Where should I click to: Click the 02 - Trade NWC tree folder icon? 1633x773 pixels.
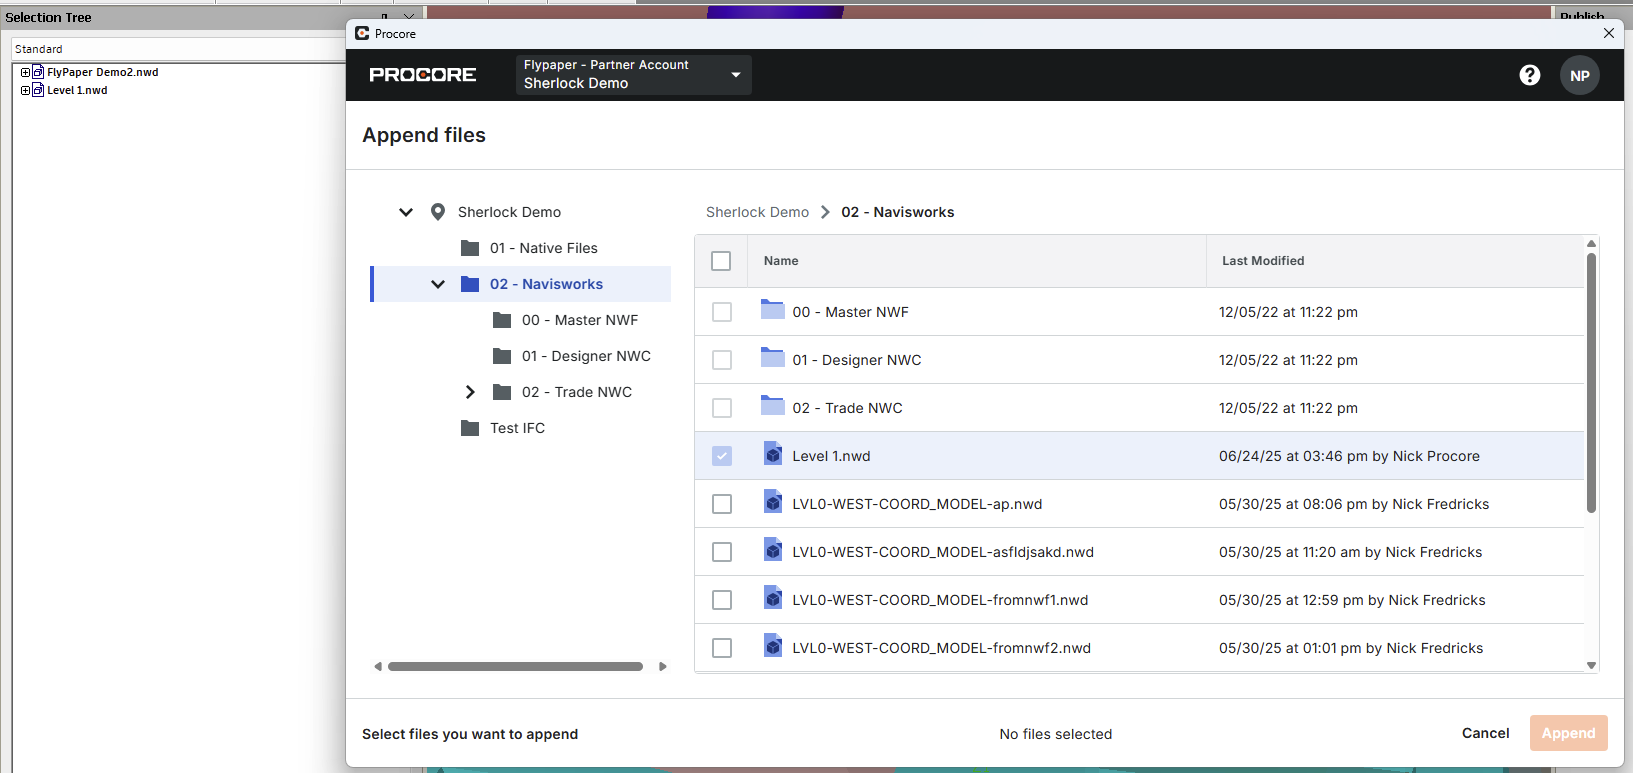pos(502,392)
